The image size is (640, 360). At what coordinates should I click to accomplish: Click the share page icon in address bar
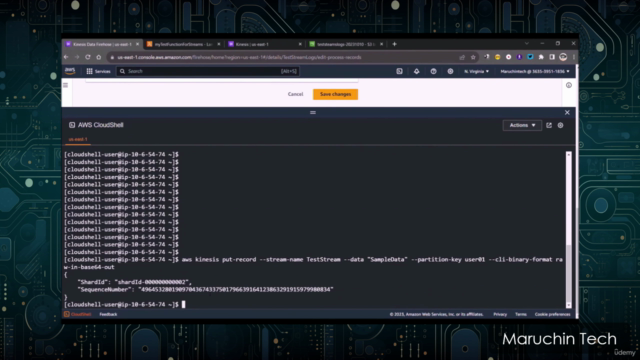(462, 57)
